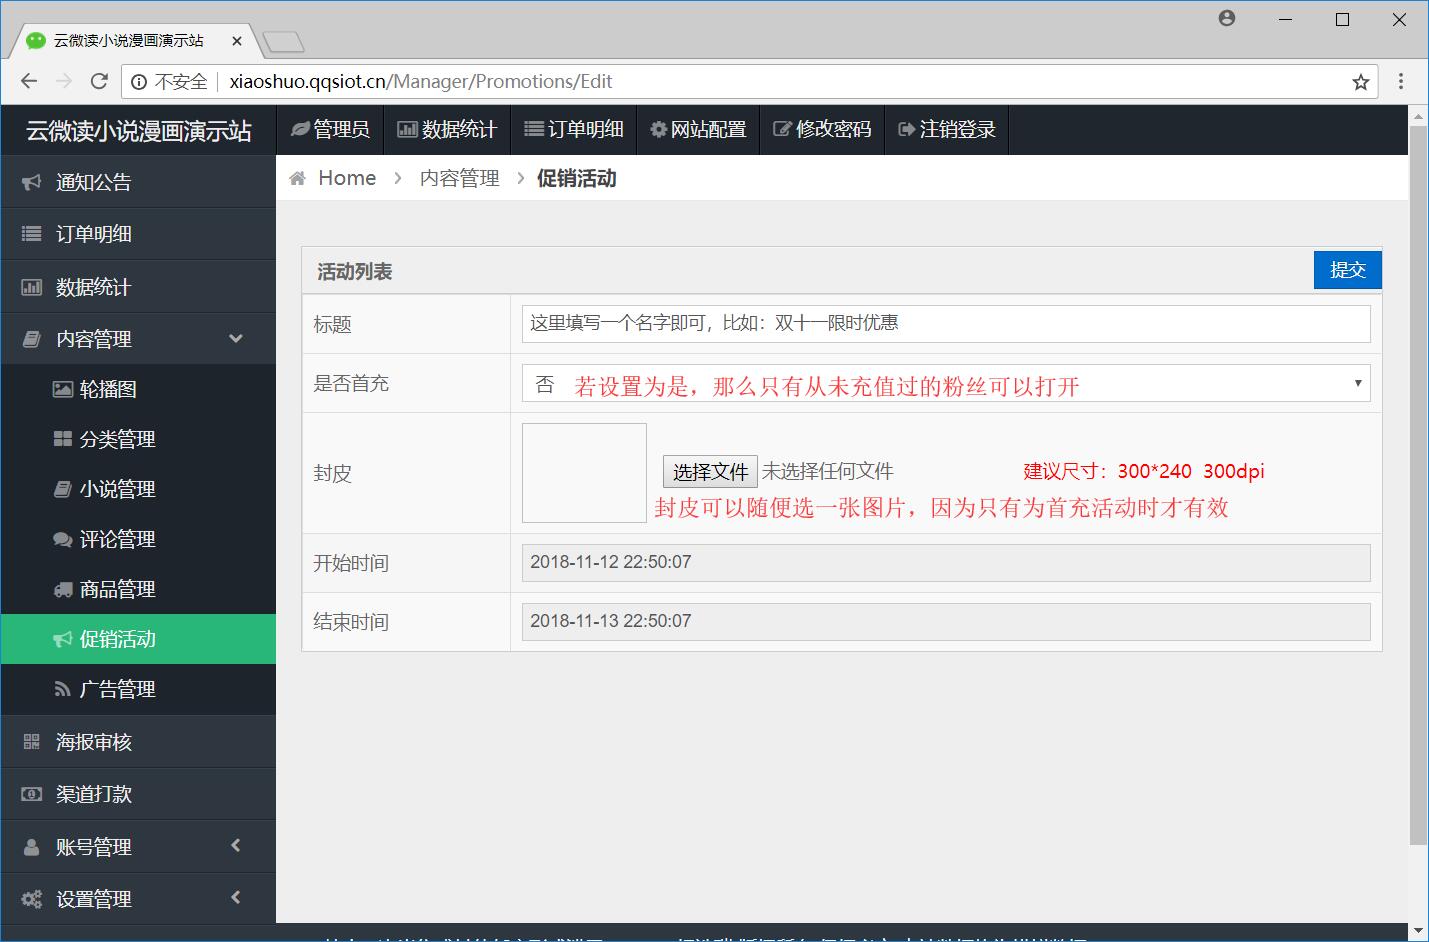Open 数据统计 in the sidebar
1429x942 pixels.
(138, 287)
